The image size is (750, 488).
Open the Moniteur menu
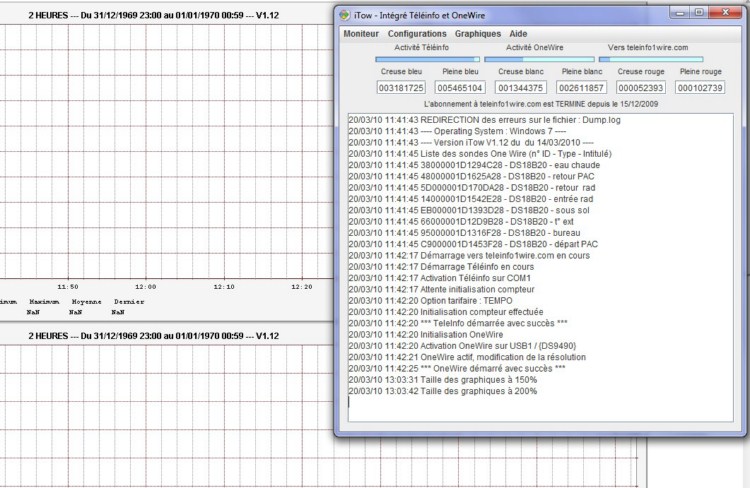(360, 33)
